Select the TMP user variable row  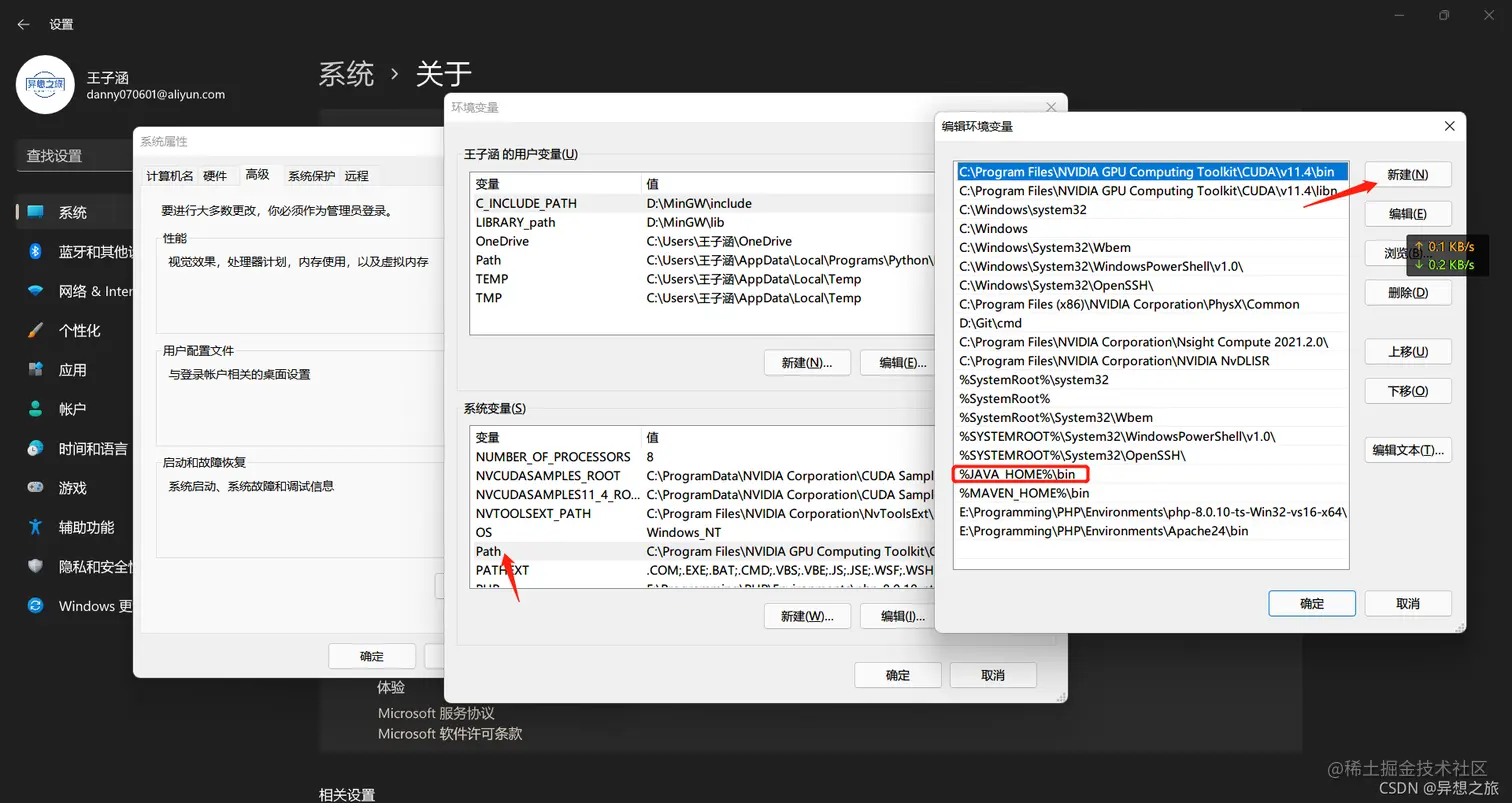(x=702, y=298)
